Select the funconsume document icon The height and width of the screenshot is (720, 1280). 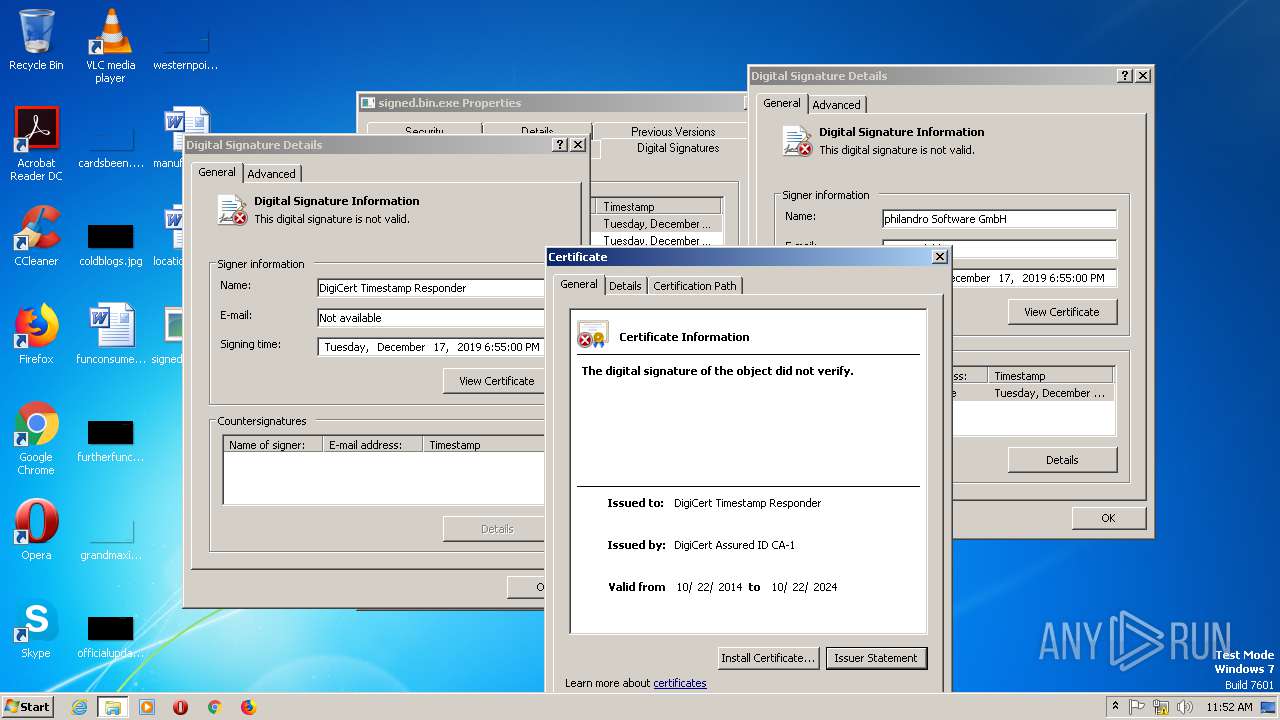(x=110, y=334)
